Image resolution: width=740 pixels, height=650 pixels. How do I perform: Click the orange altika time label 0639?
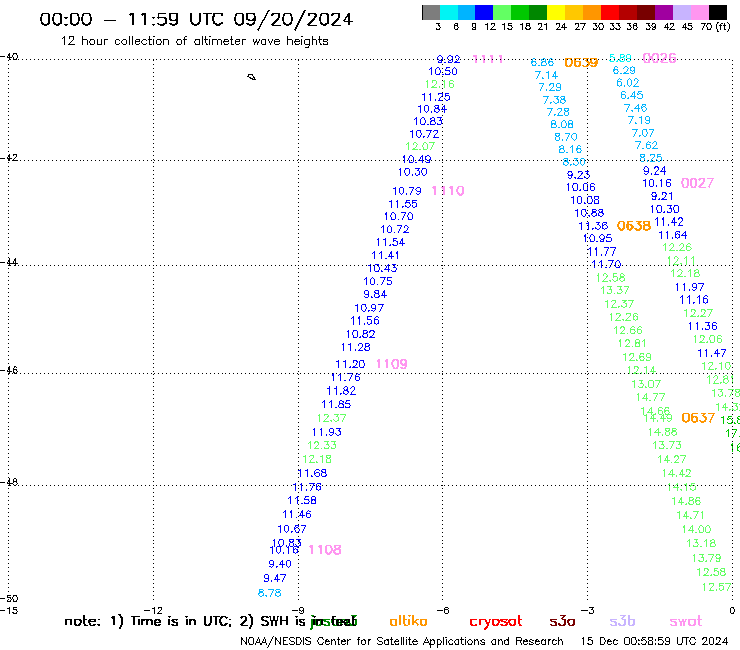[x=581, y=63]
